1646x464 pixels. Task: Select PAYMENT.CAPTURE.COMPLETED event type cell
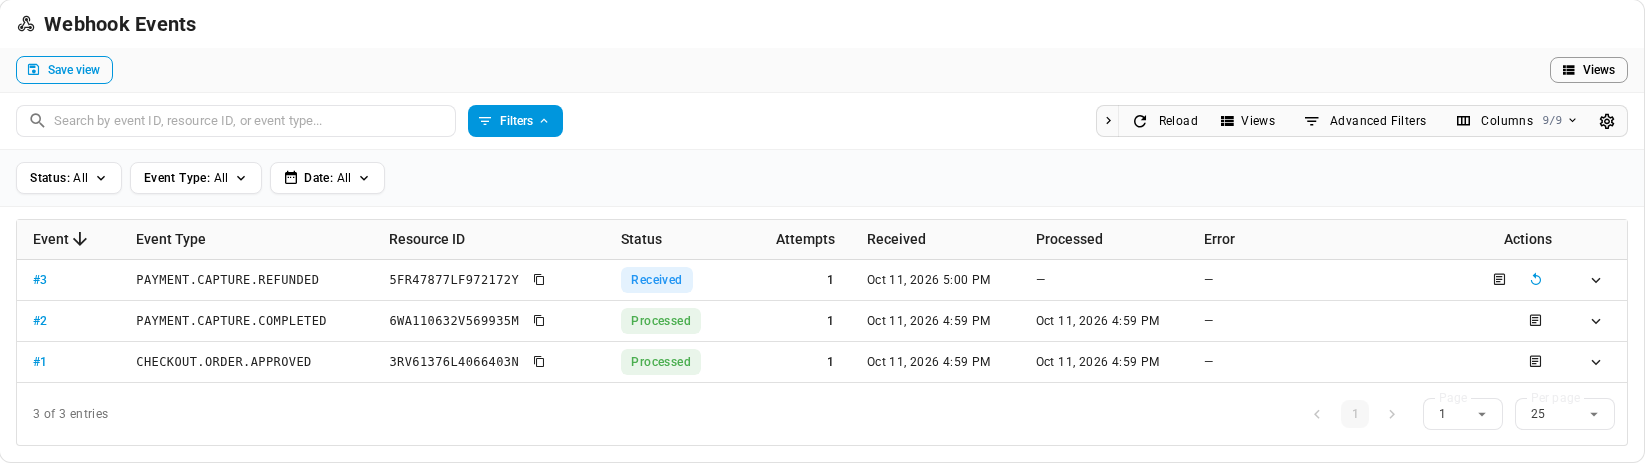232,321
